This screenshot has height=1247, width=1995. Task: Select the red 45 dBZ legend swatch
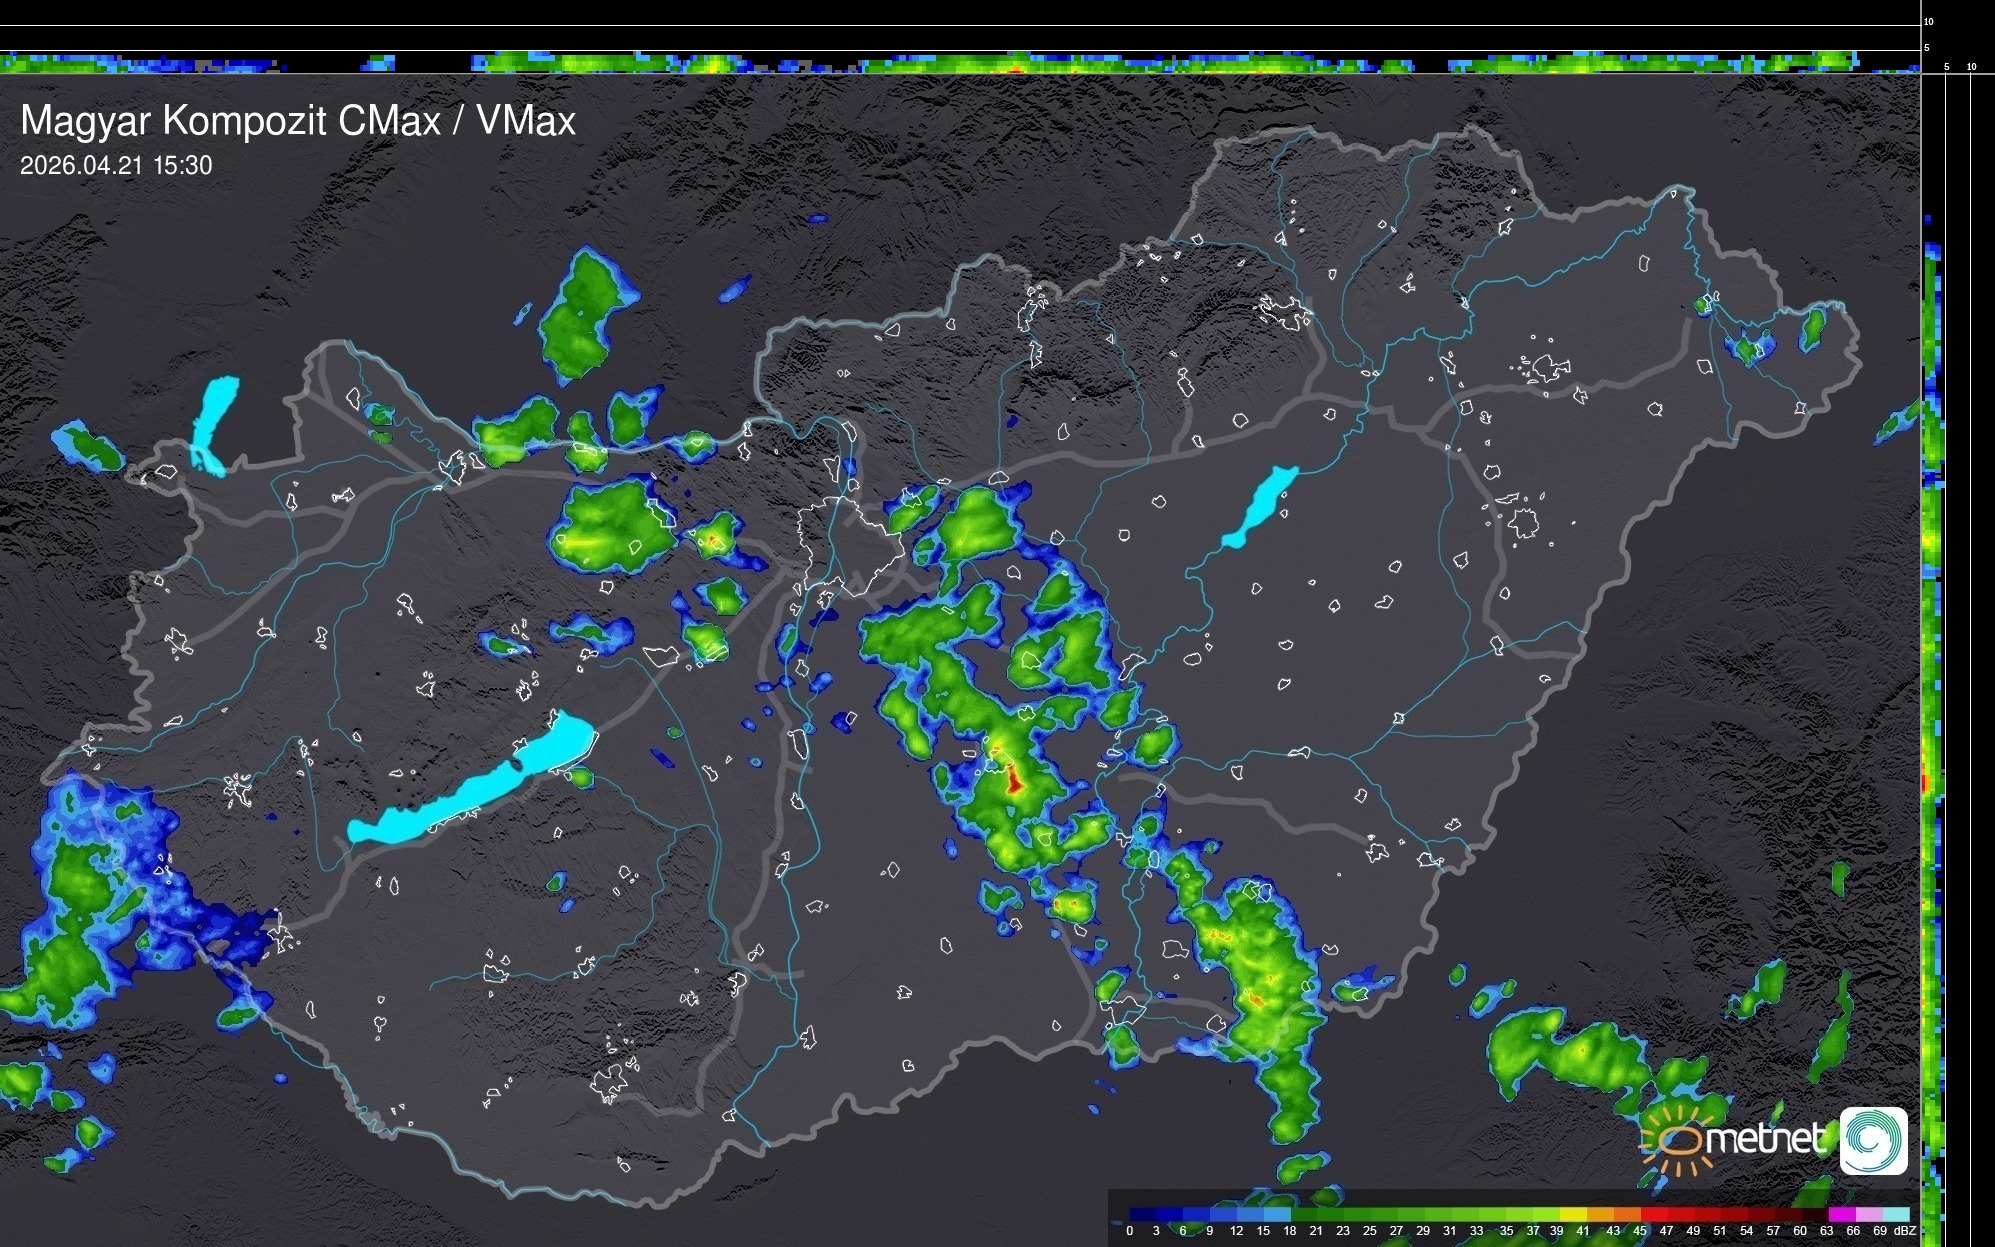(1654, 1214)
